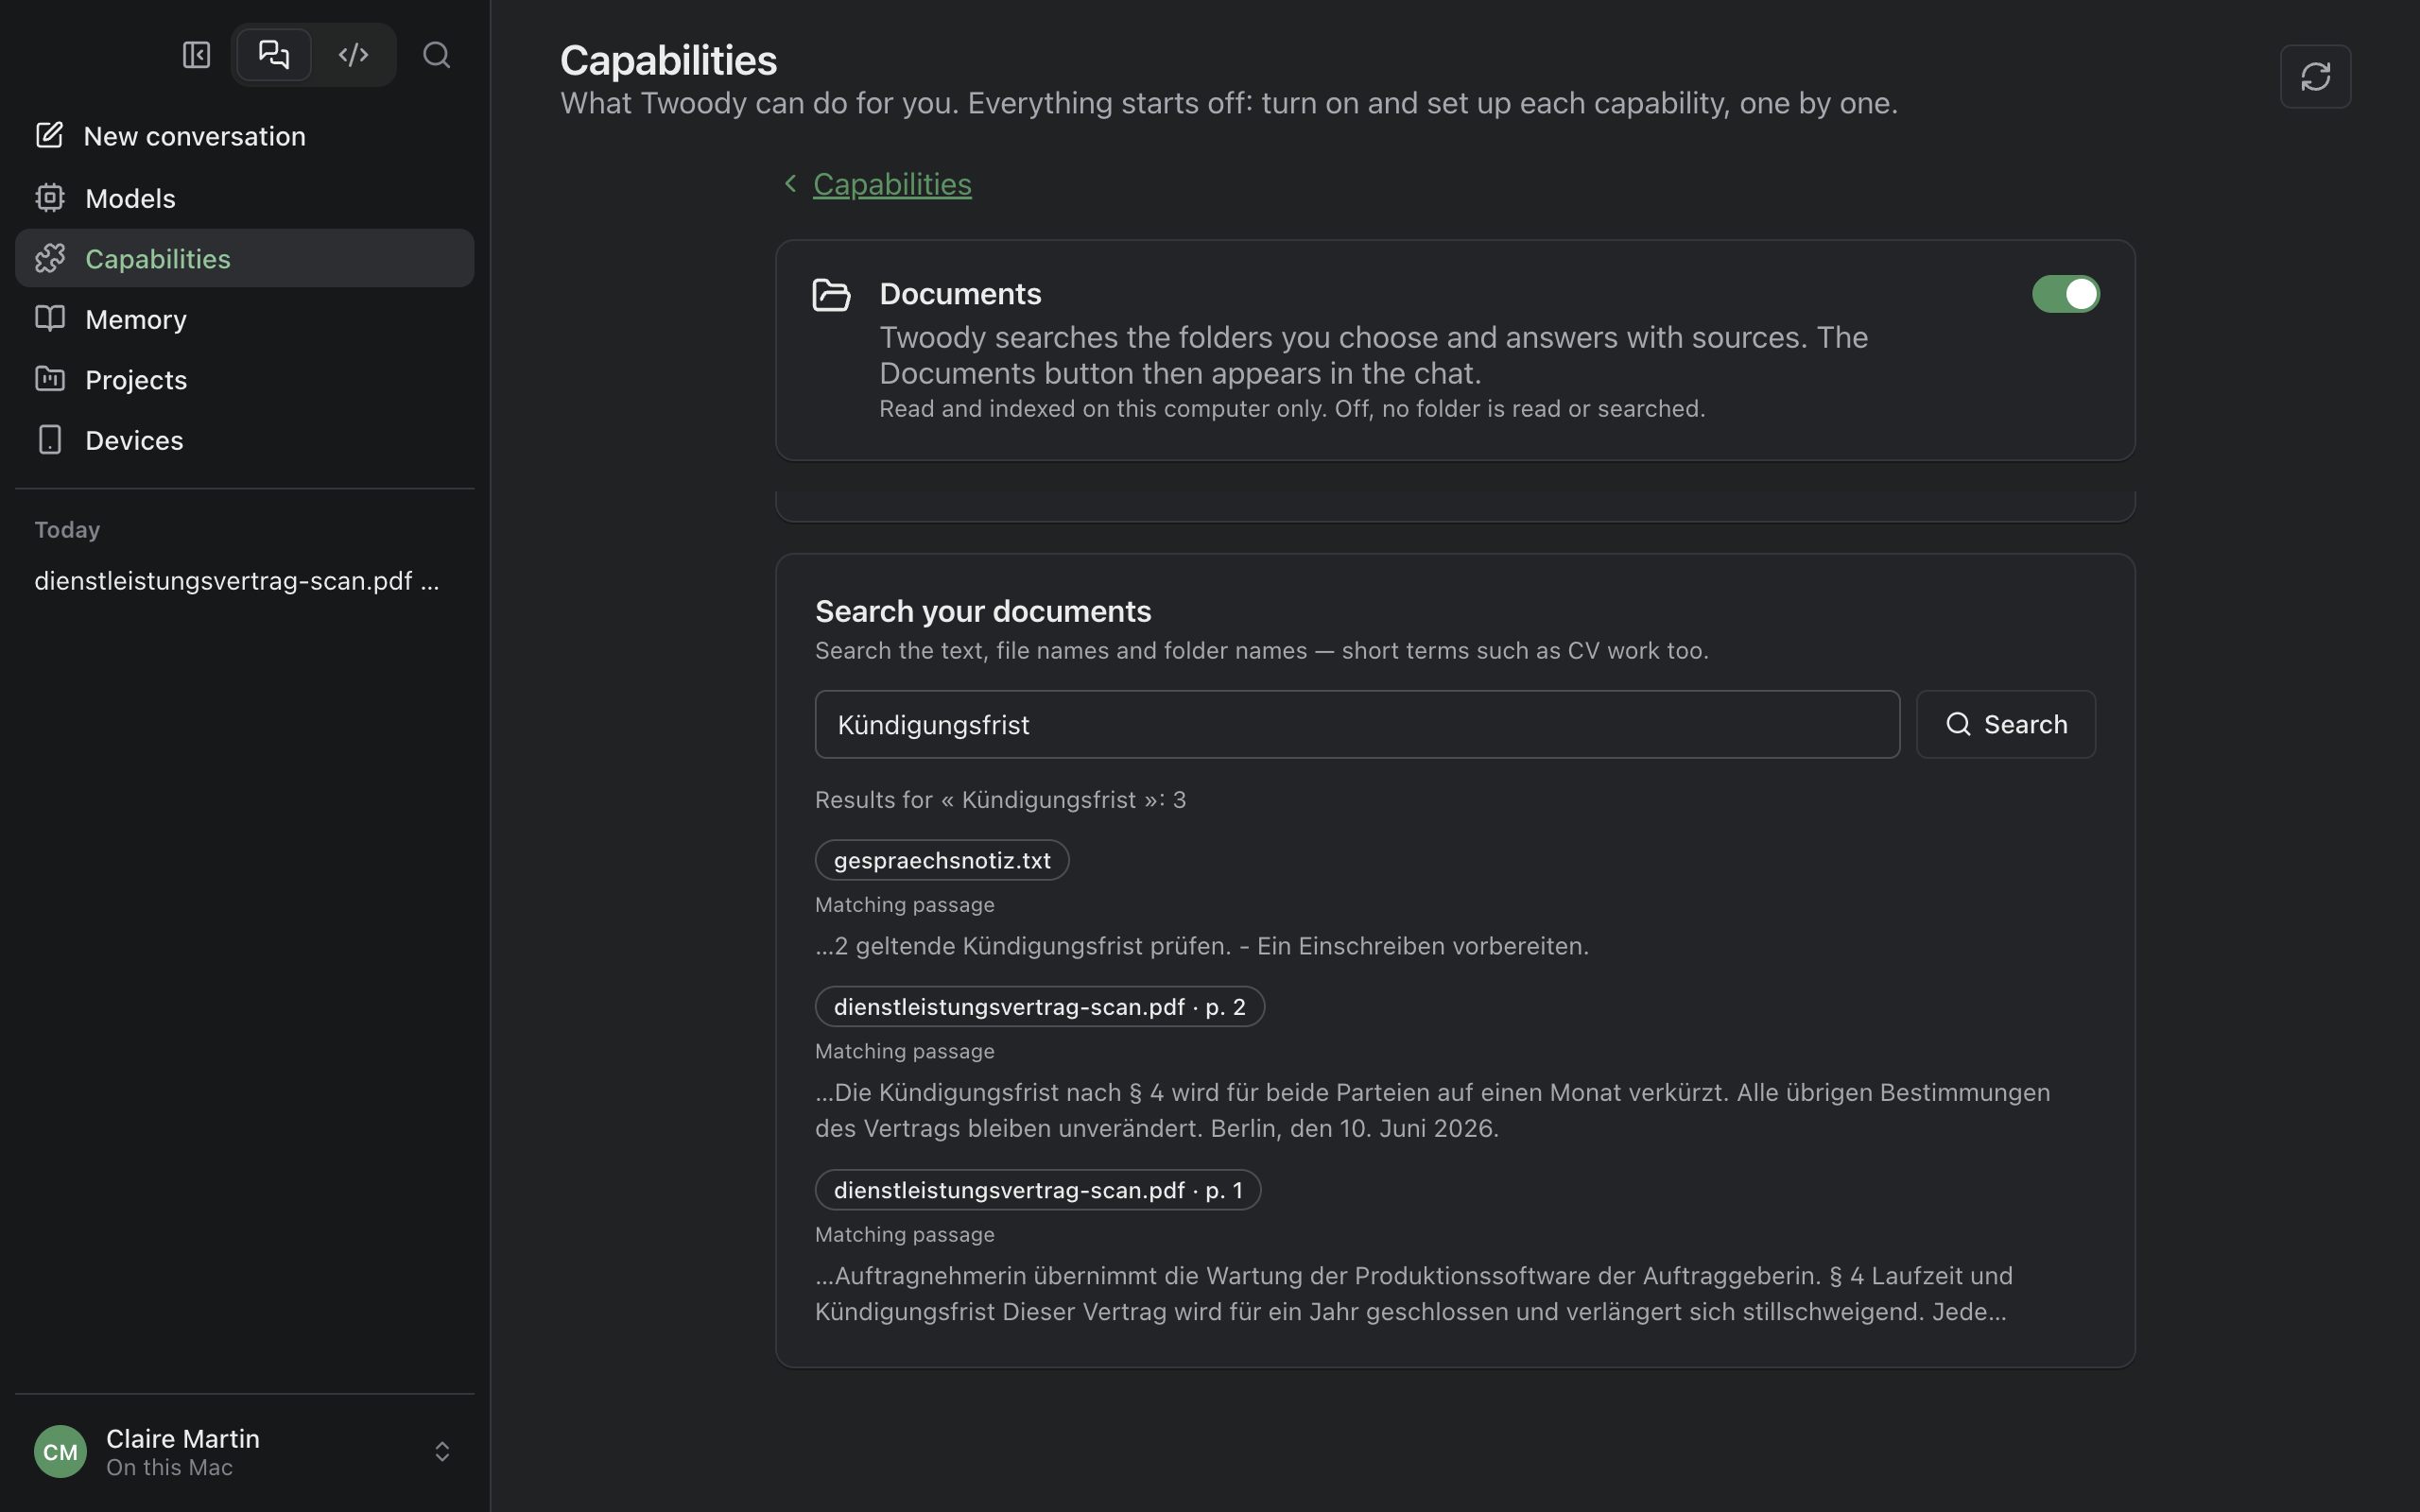Open Projects in the sidebar
Screen dimensions: 2420x1512
click(x=244, y=380)
